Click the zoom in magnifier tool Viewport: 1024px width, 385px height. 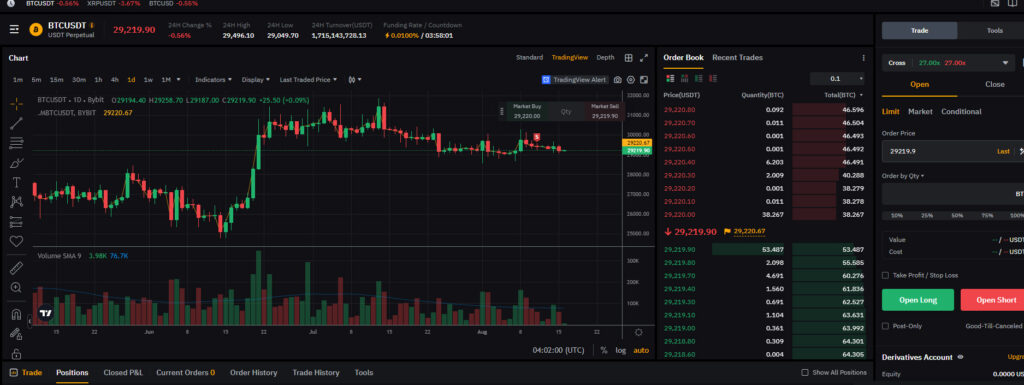pos(16,287)
